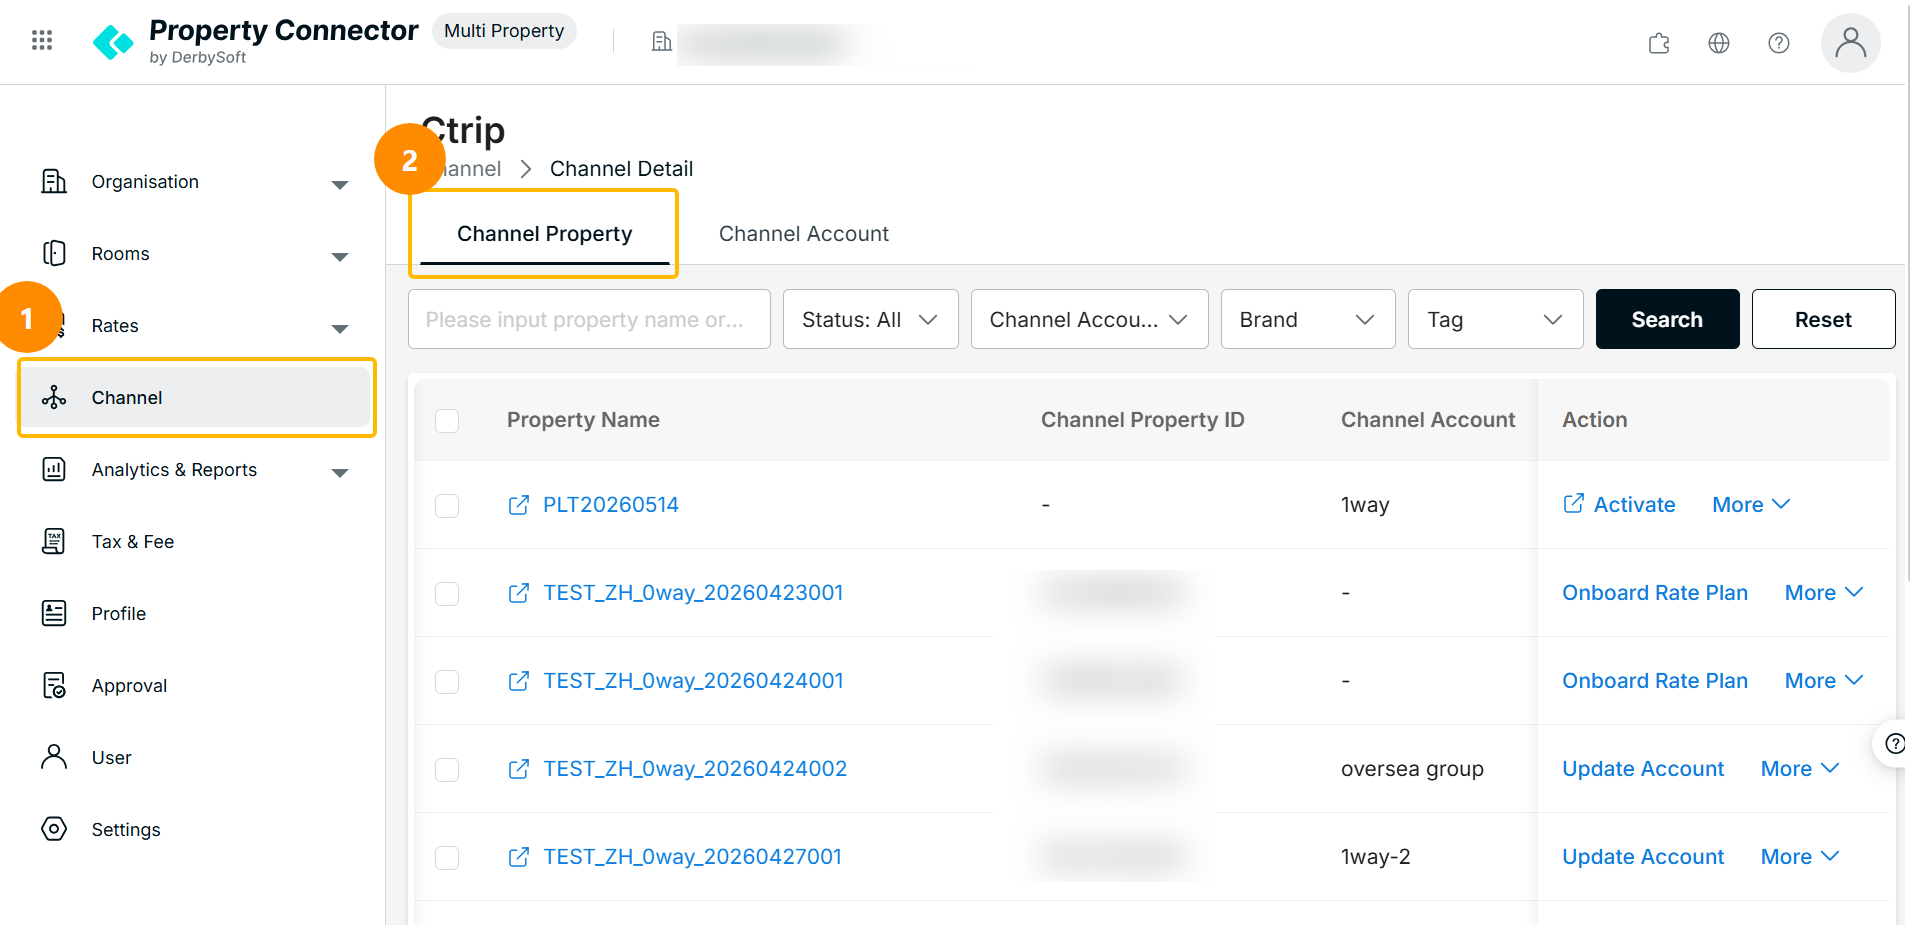Open More dropdown for PLT20260514 row
This screenshot has width=1910, height=927.
tap(1751, 505)
